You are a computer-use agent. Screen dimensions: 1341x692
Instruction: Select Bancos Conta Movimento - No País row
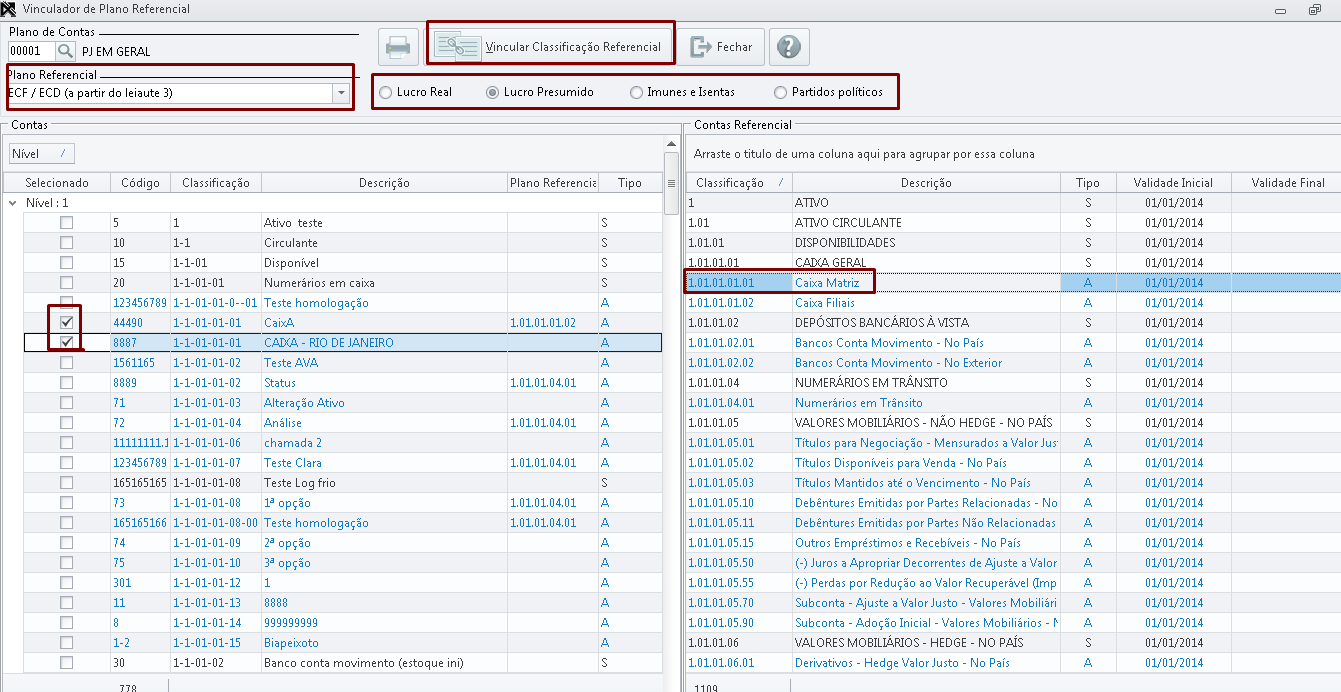pyautogui.click(x=1013, y=343)
